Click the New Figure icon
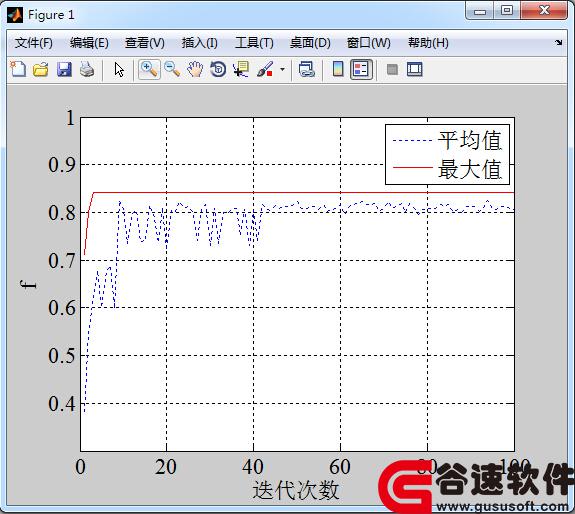The image size is (575, 514). pos(18,69)
